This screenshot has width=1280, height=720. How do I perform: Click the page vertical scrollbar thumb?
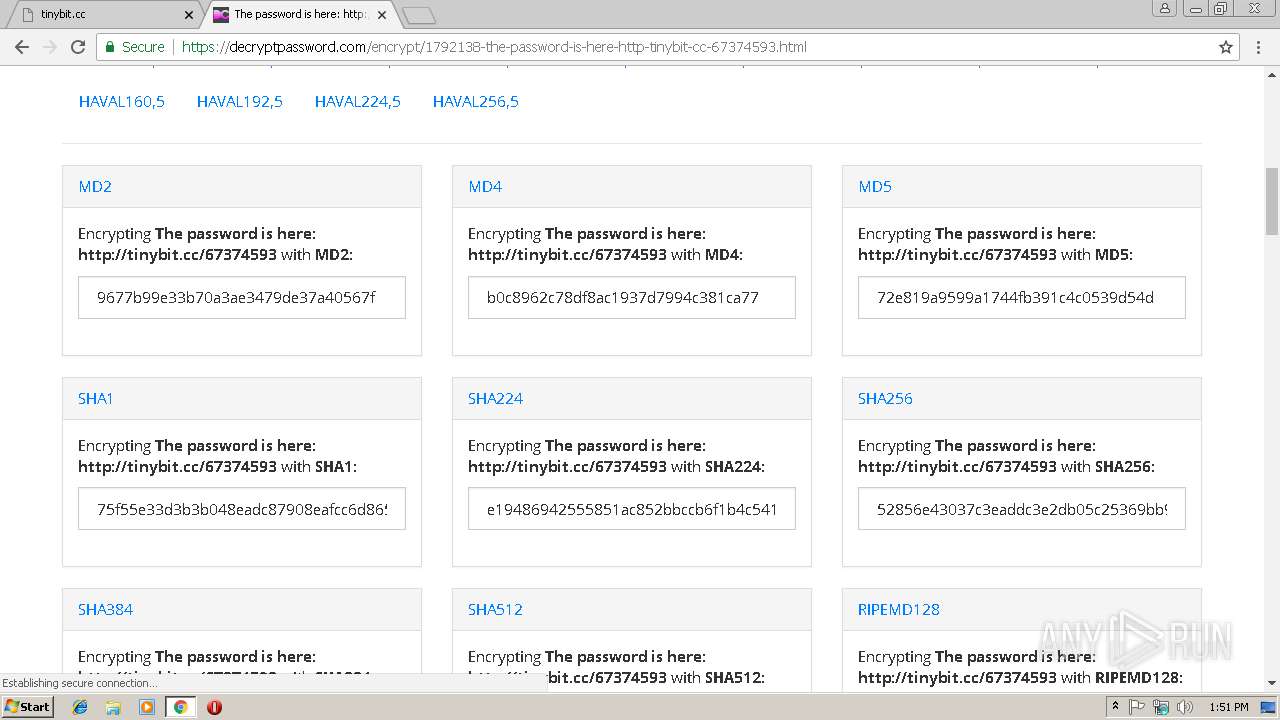[x=1271, y=202]
